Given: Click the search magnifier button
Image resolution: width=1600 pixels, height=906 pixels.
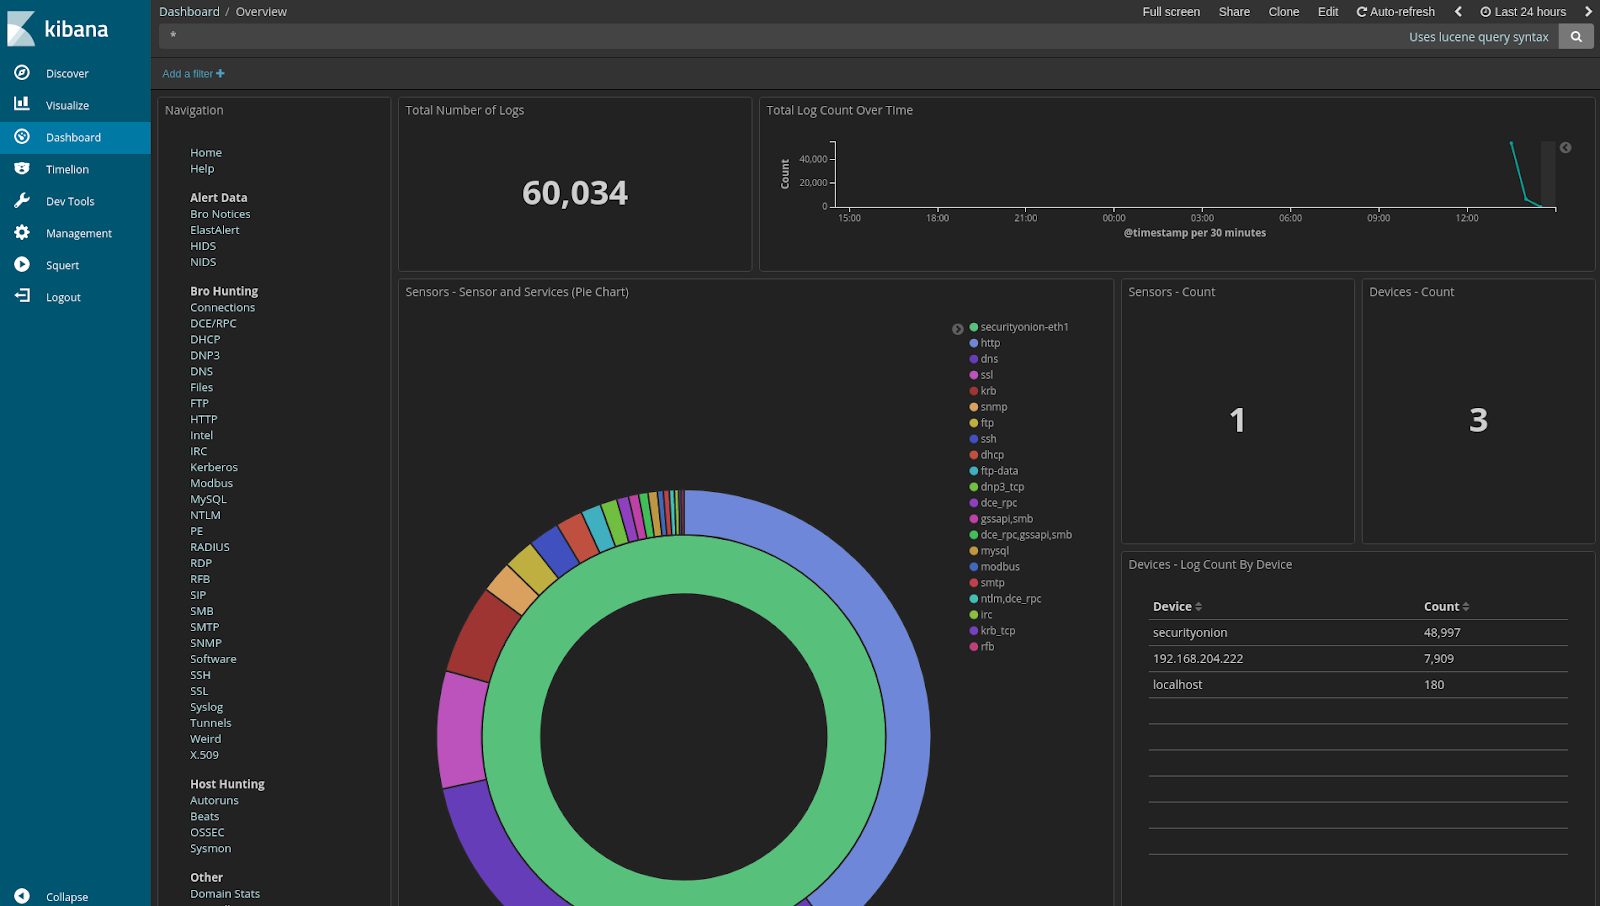Looking at the screenshot, I should pos(1576,36).
